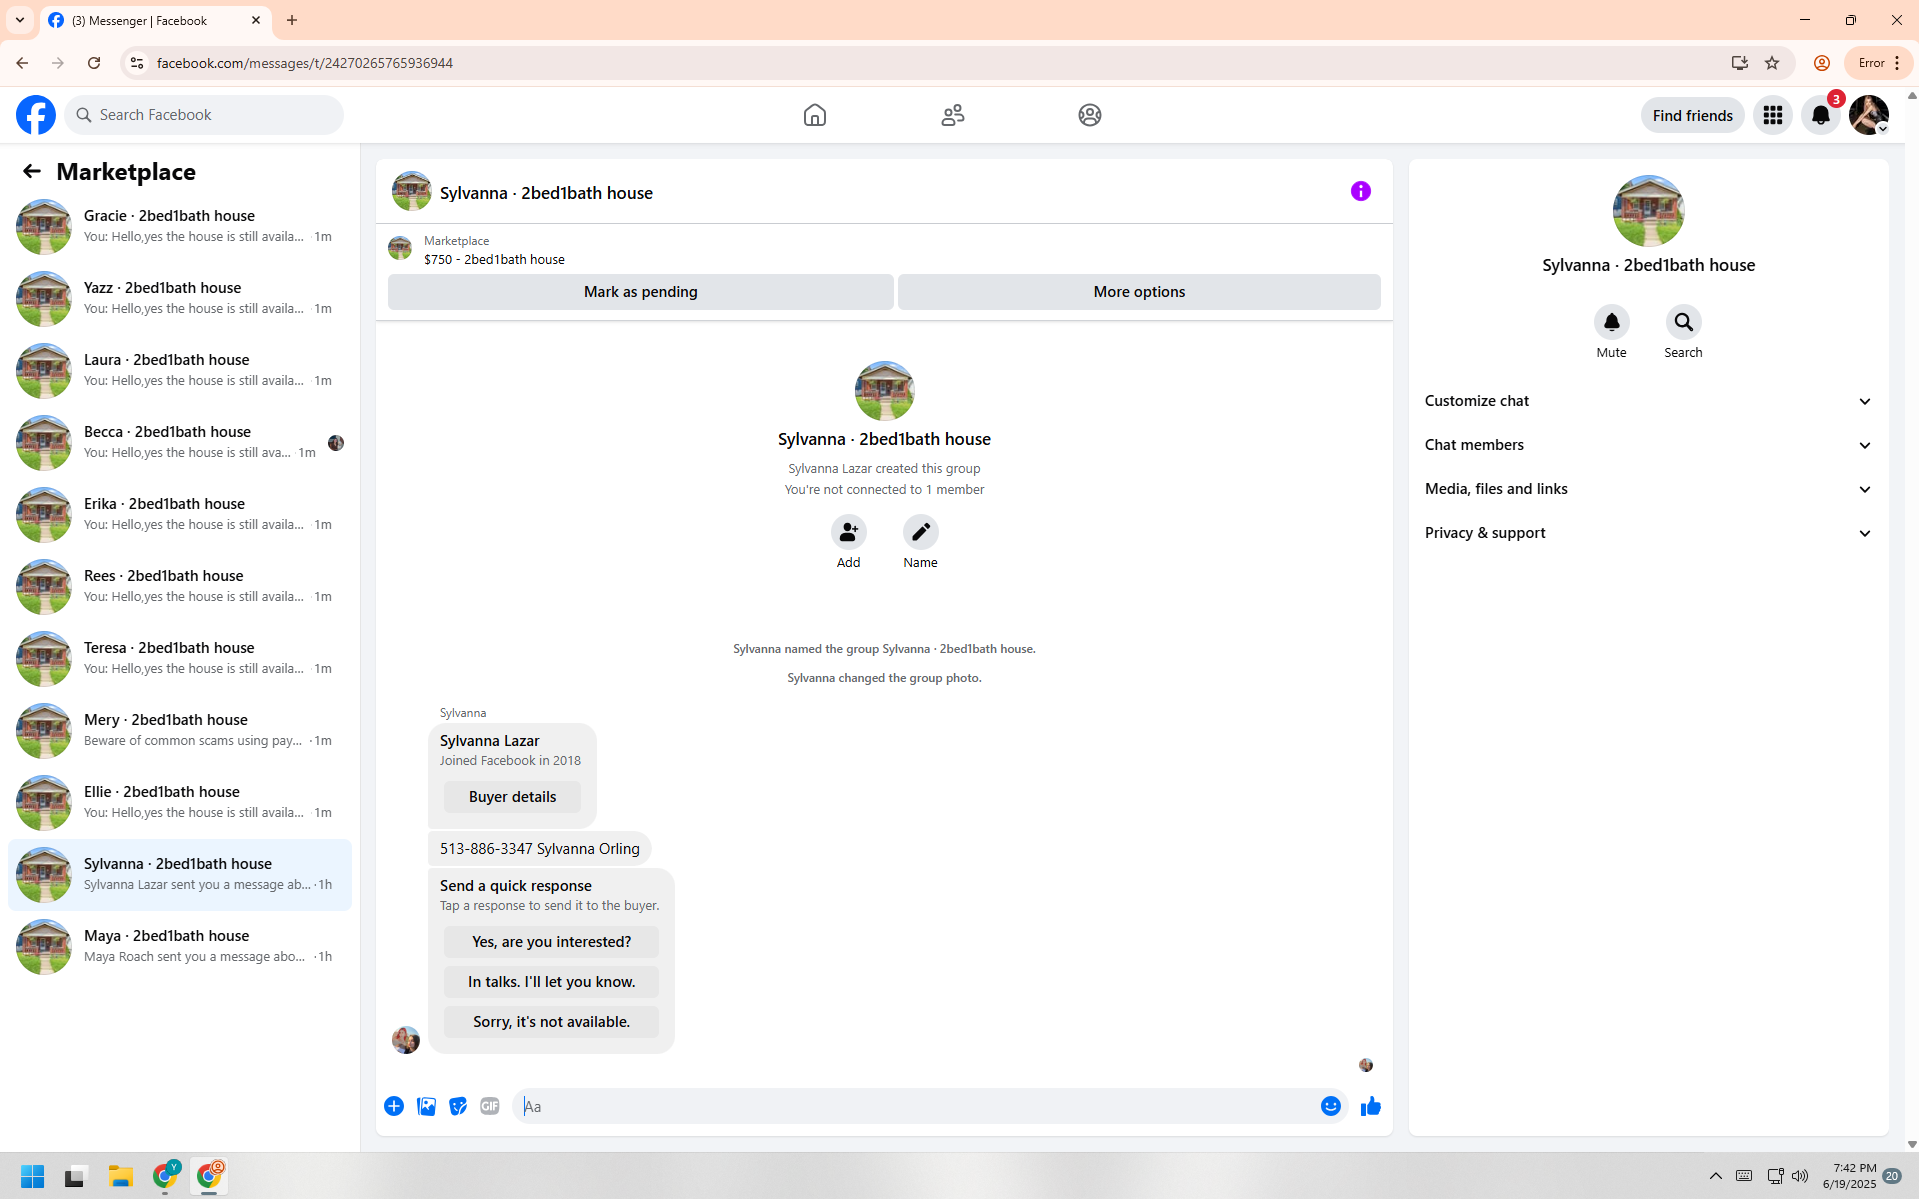Attach a file with the photo icon
1919x1199 pixels.
click(426, 1106)
